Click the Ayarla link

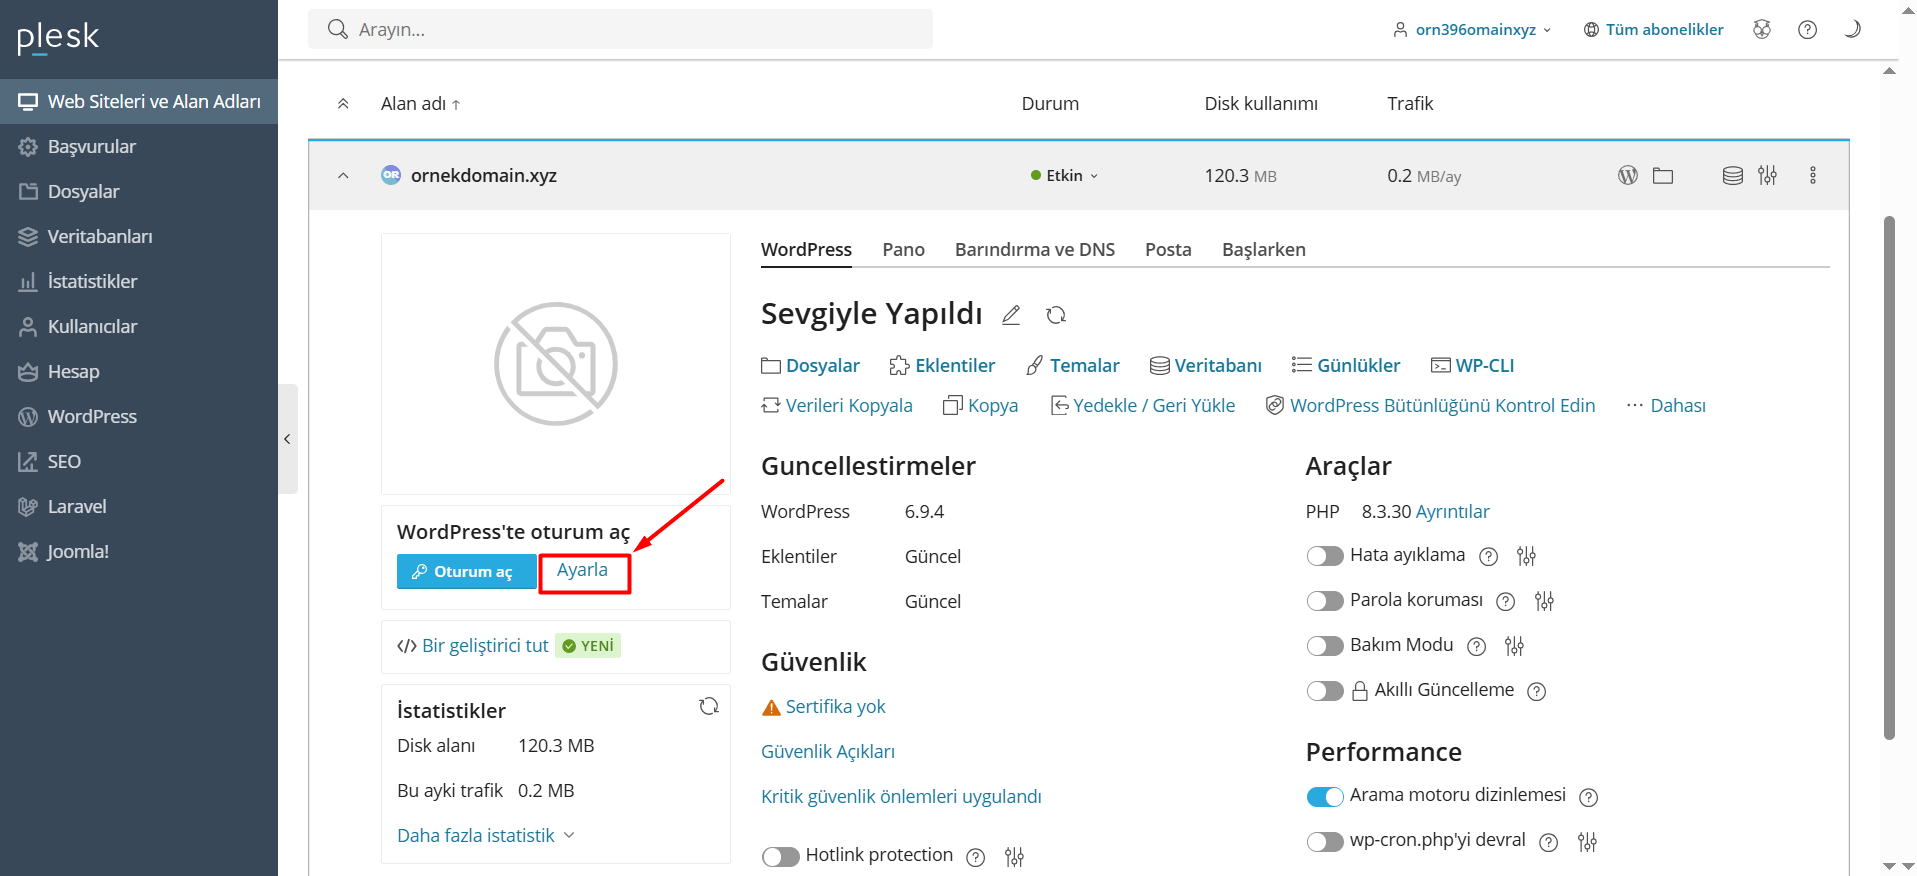pyautogui.click(x=582, y=570)
